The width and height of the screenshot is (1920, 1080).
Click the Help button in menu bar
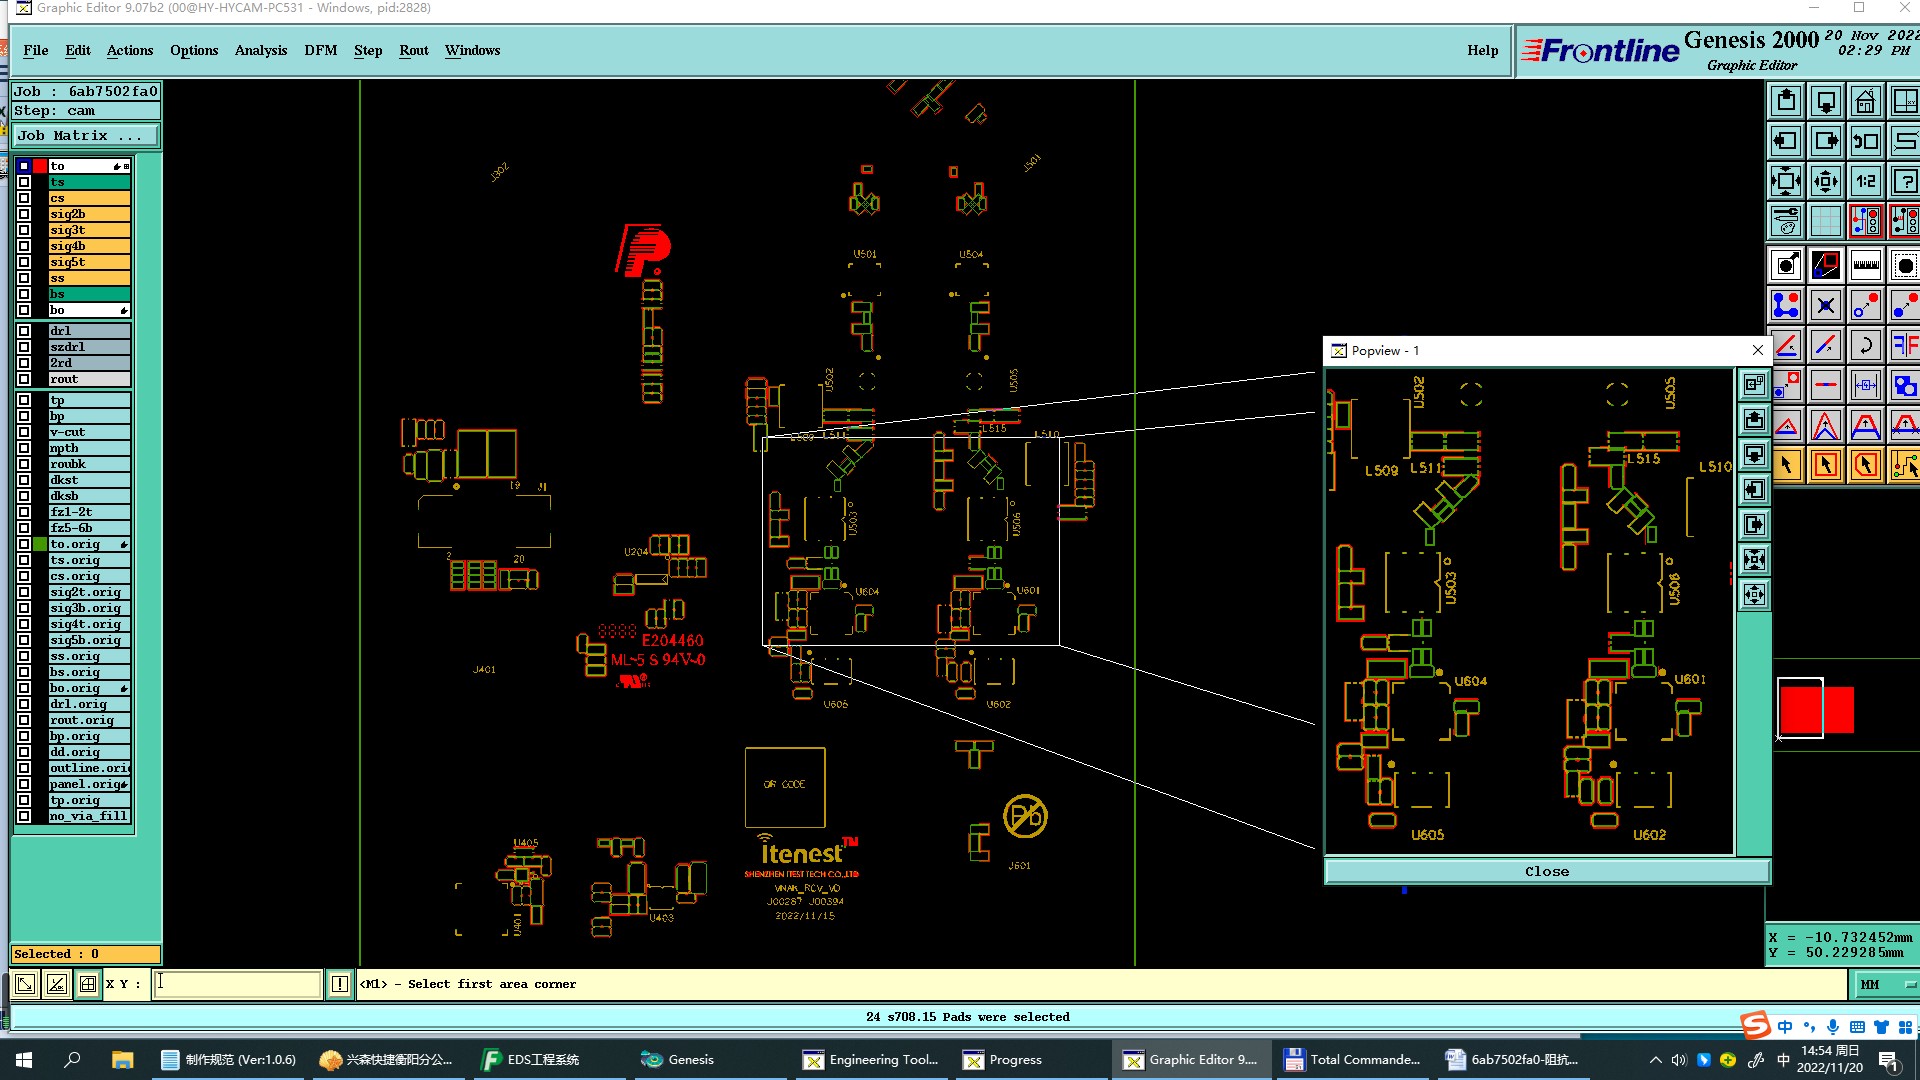click(x=1482, y=51)
